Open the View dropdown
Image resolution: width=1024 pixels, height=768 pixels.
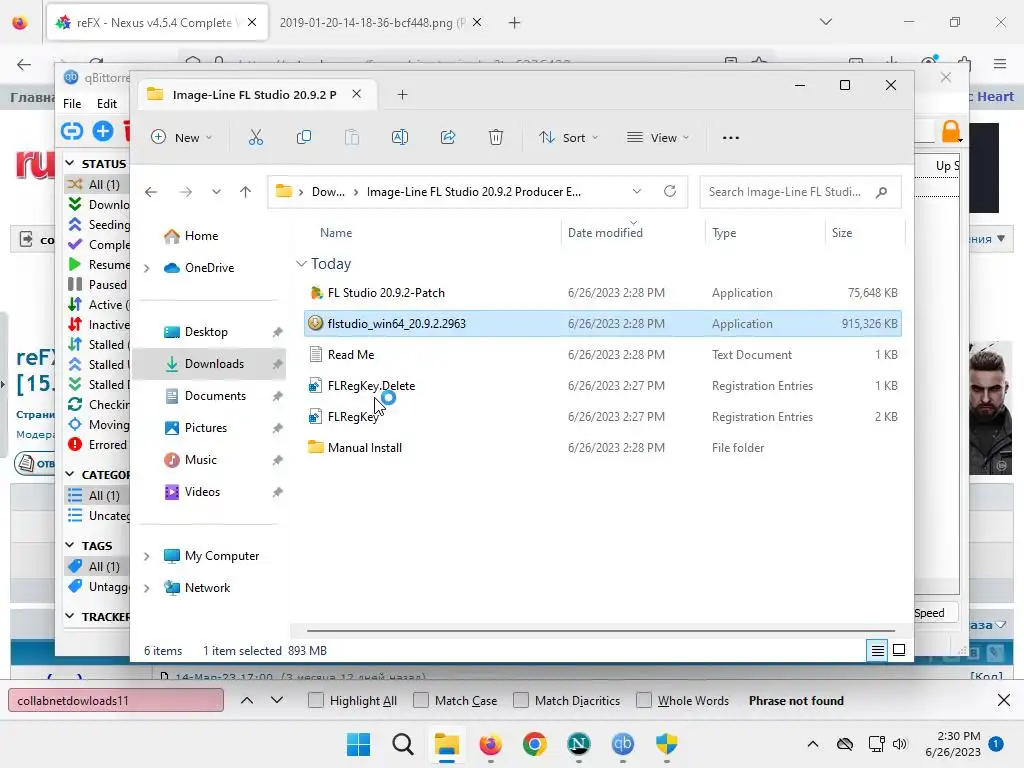coord(658,137)
